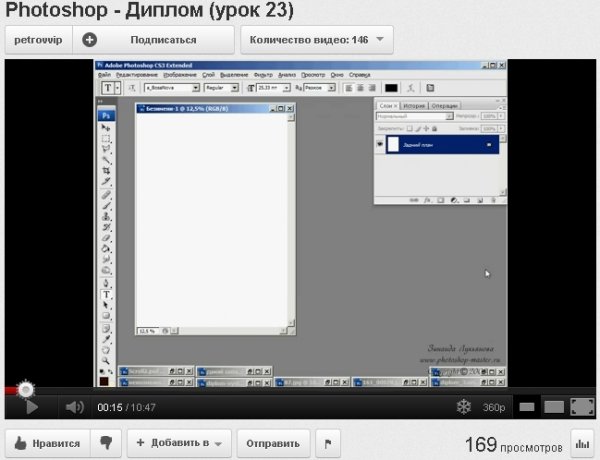Set right text alignment
Image resolution: width=600 pixels, height=460 pixels.
pos(372,88)
